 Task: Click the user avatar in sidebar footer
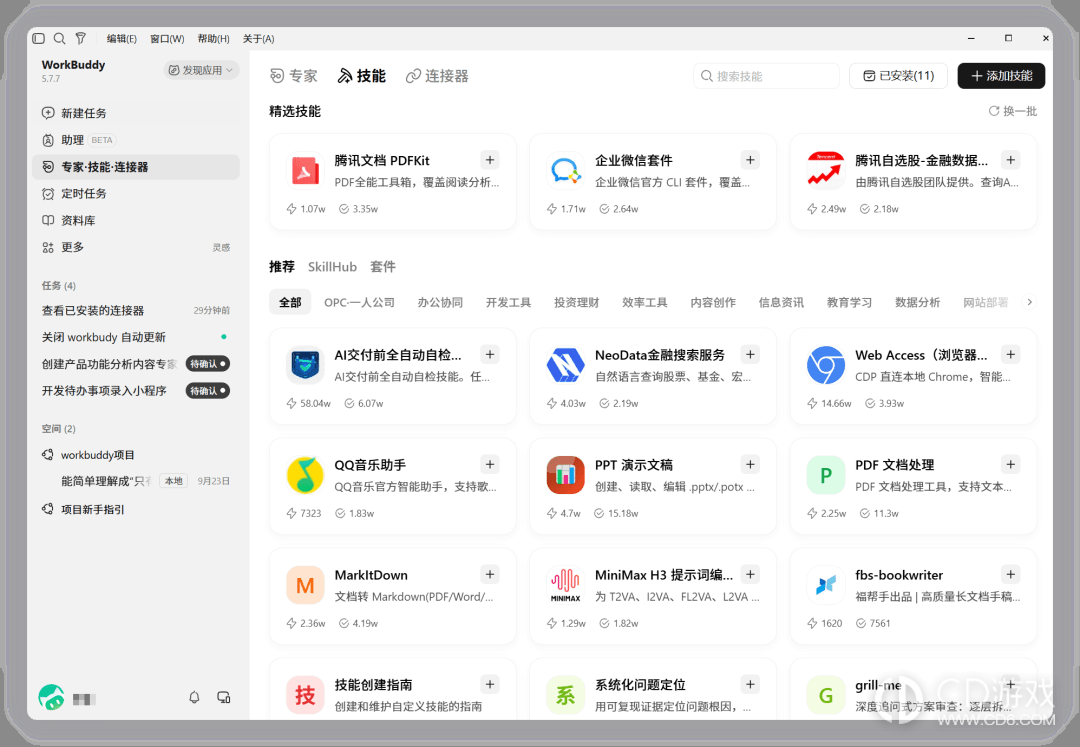pyautogui.click(x=51, y=697)
